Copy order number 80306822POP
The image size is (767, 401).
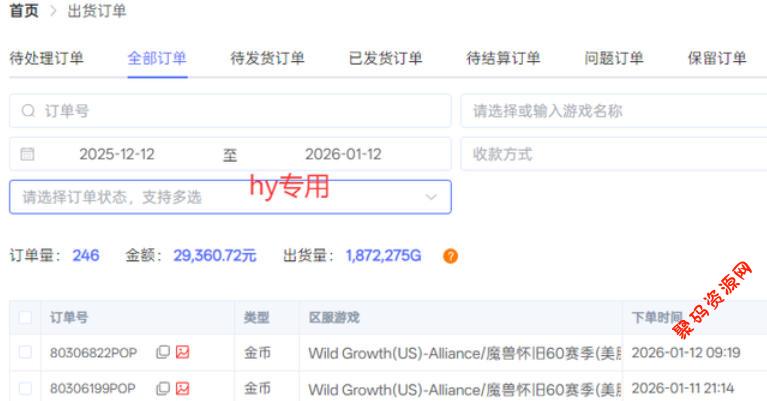162,352
